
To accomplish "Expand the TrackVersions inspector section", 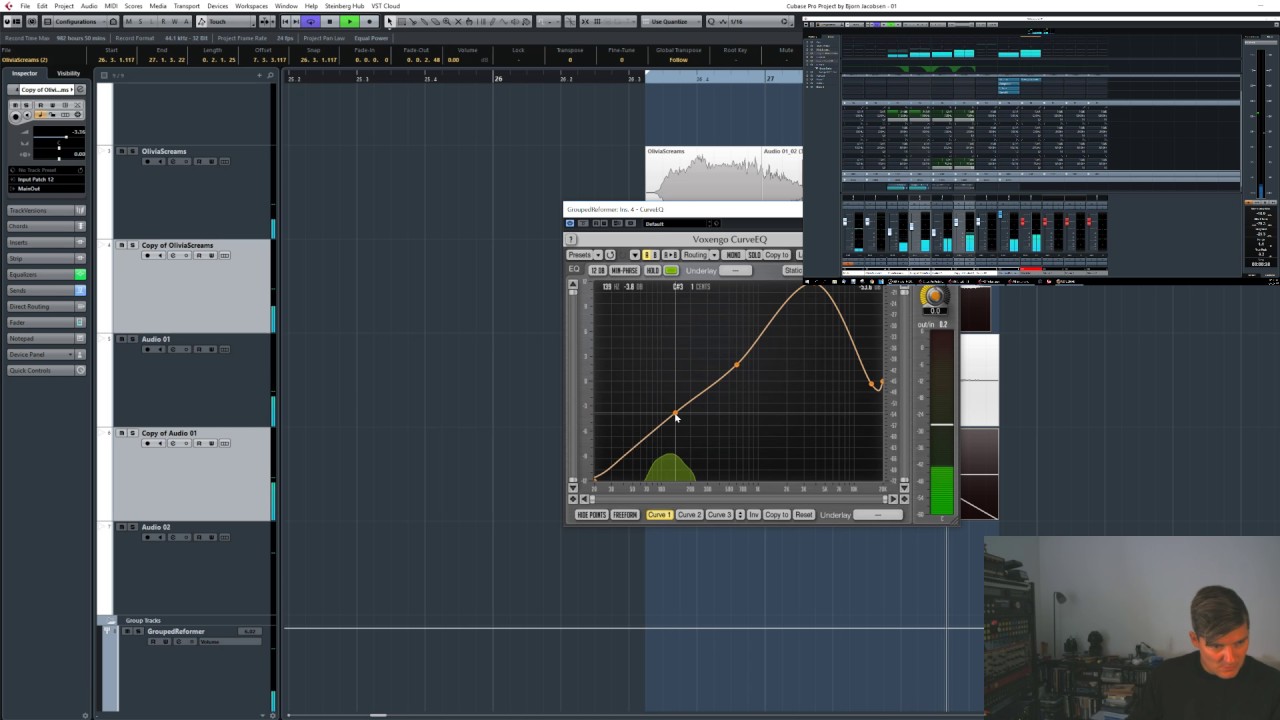I will click(46, 210).
